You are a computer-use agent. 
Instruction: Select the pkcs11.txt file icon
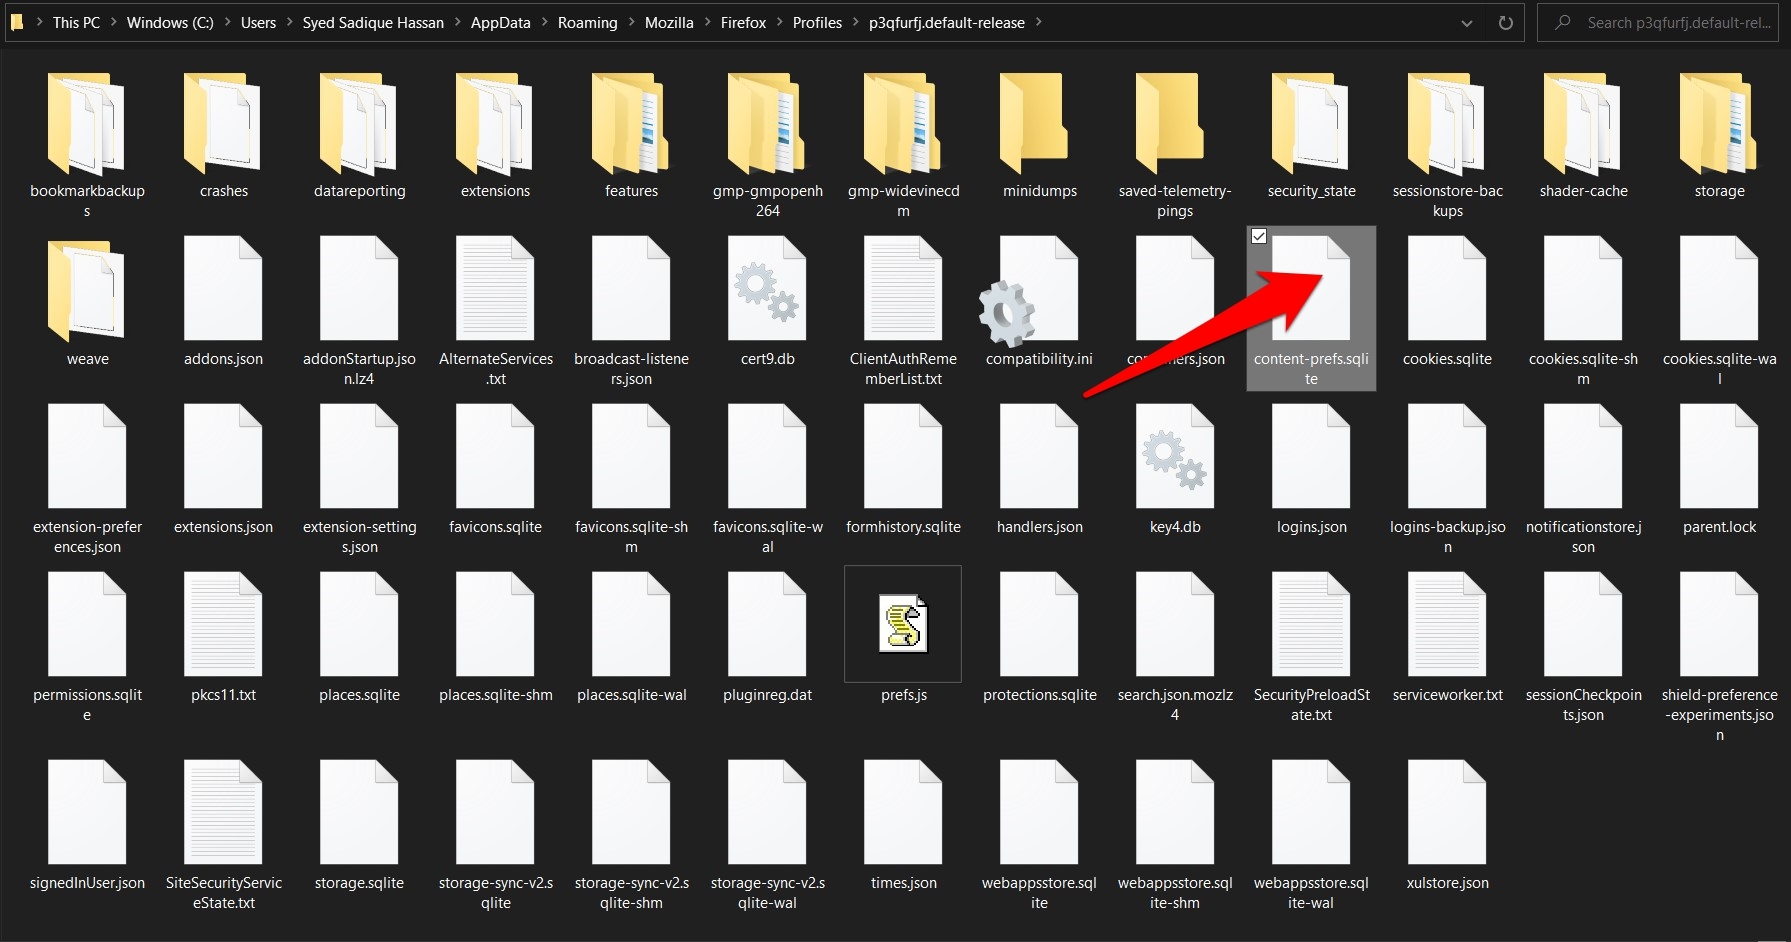[223, 624]
